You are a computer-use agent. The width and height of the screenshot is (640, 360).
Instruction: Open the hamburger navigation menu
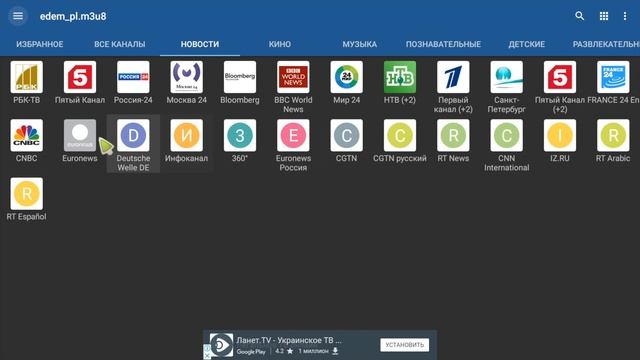coord(18,16)
